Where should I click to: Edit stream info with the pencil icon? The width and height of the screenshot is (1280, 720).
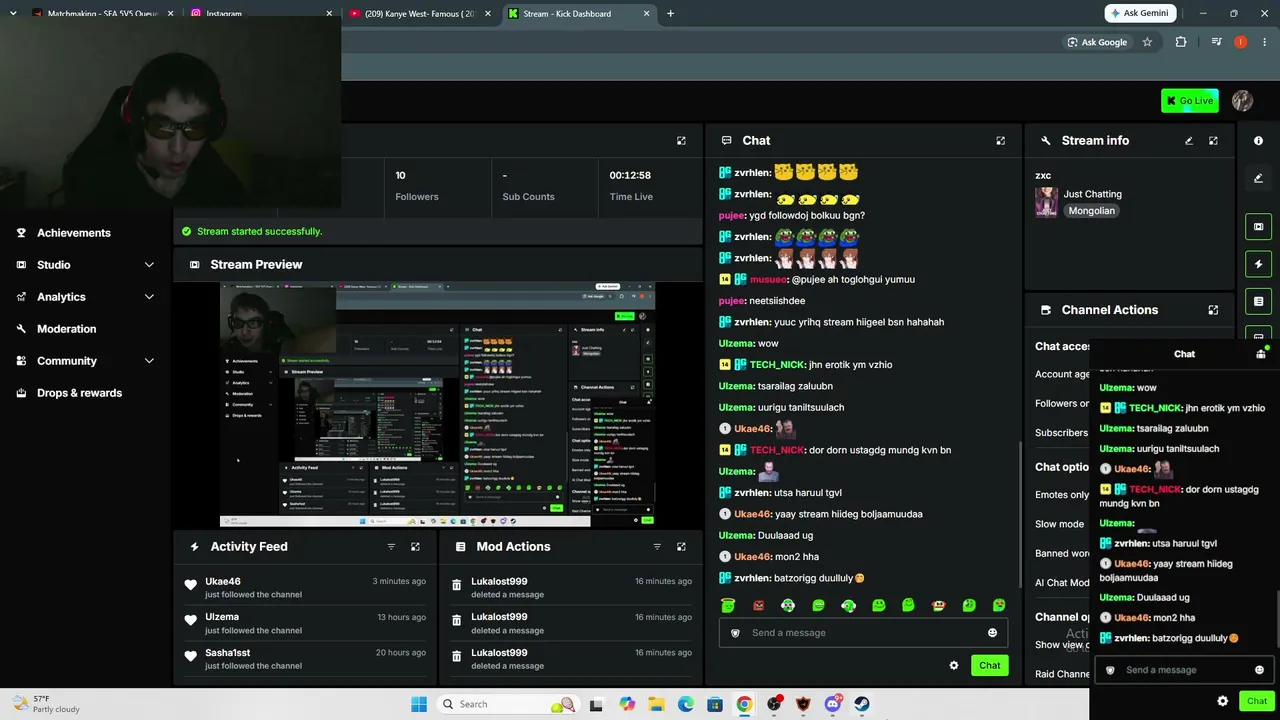[1189, 141]
